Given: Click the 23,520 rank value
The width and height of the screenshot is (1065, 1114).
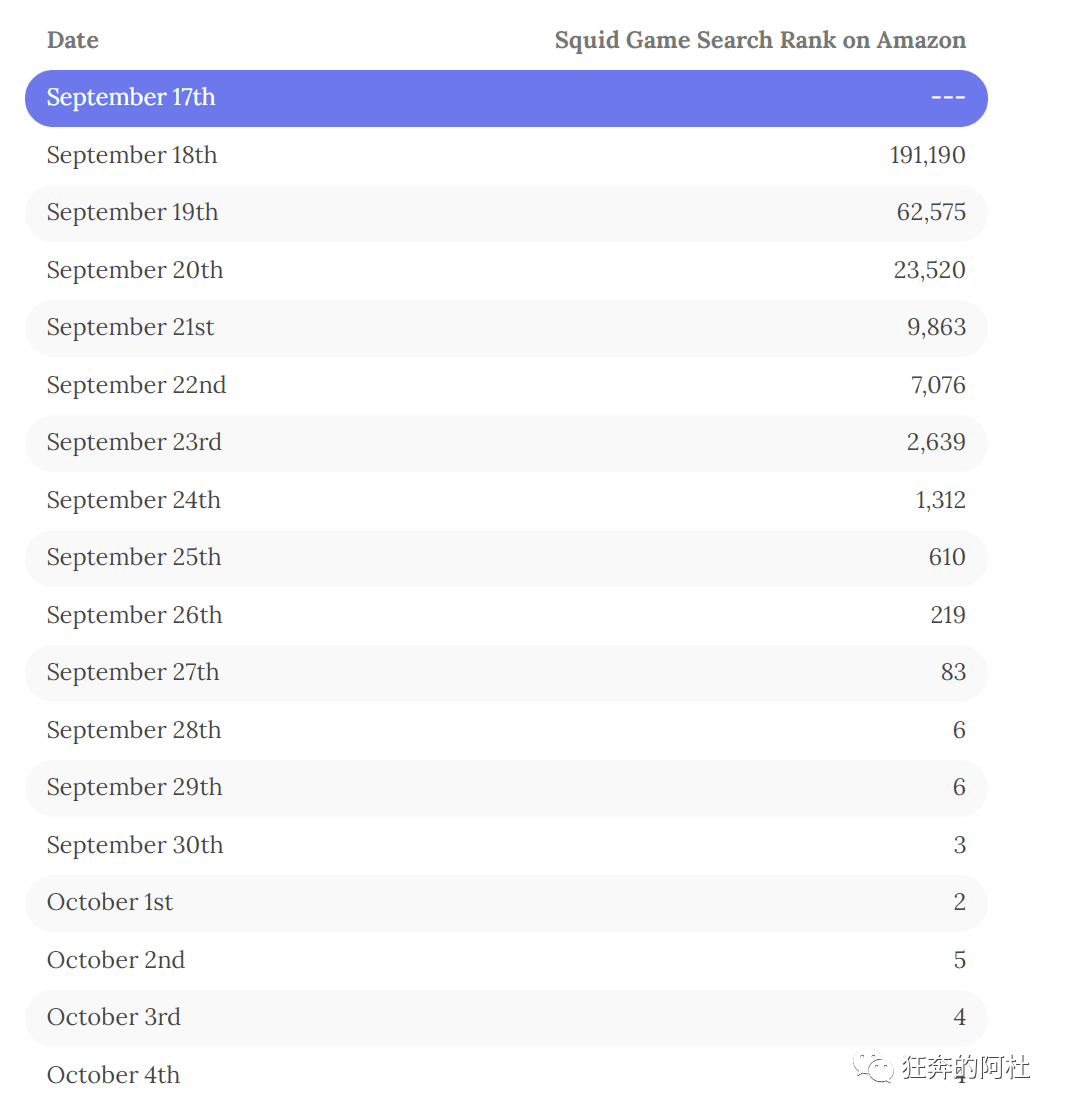Looking at the screenshot, I should [929, 270].
